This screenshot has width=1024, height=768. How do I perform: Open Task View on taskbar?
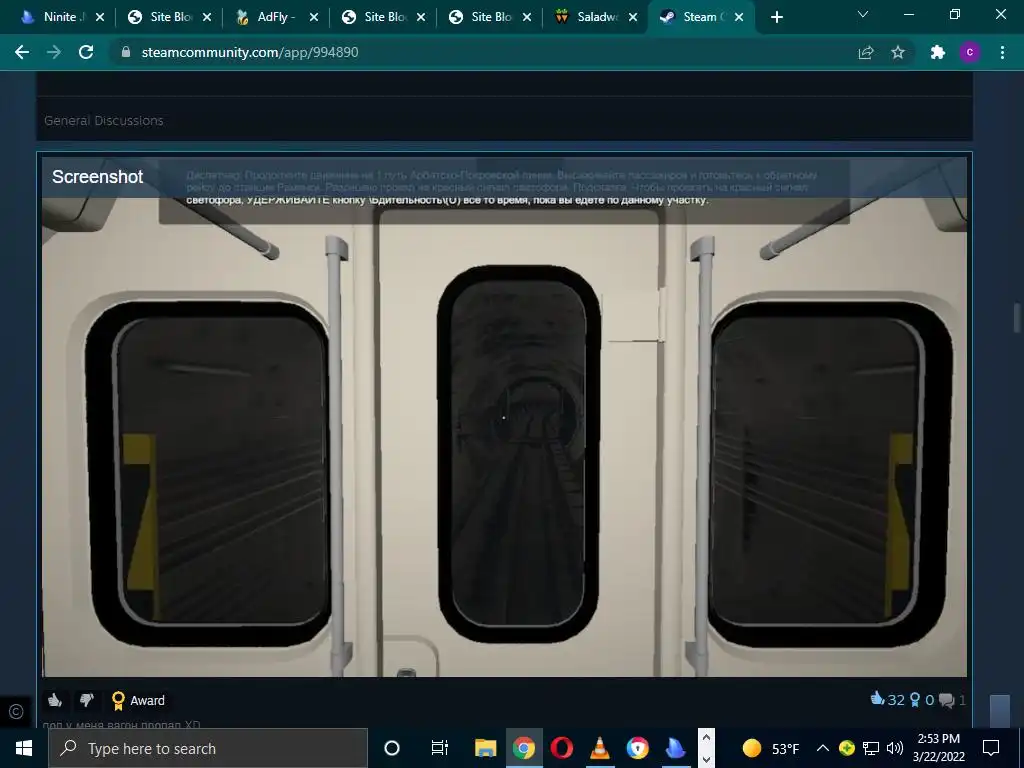[440, 748]
